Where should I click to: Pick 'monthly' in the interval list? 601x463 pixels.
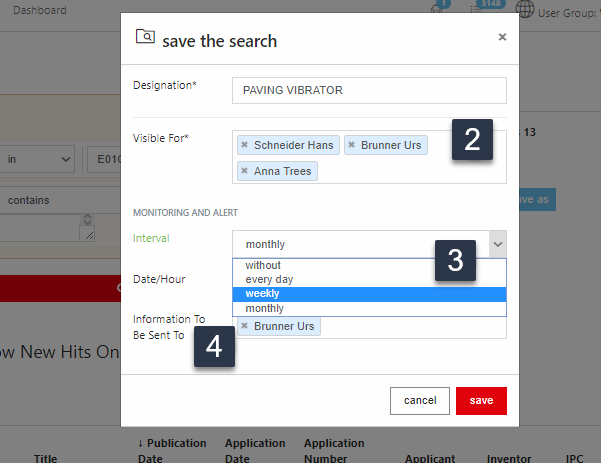point(265,309)
